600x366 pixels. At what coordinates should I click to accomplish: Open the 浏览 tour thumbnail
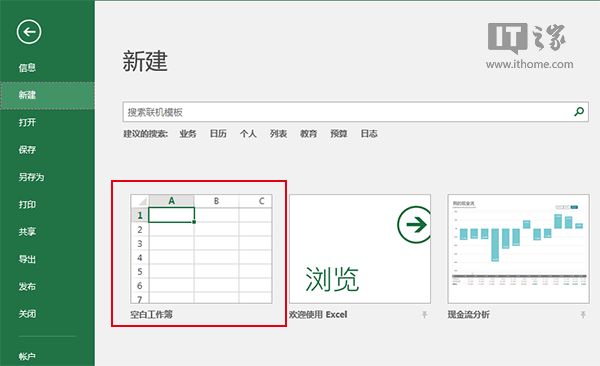(360, 249)
